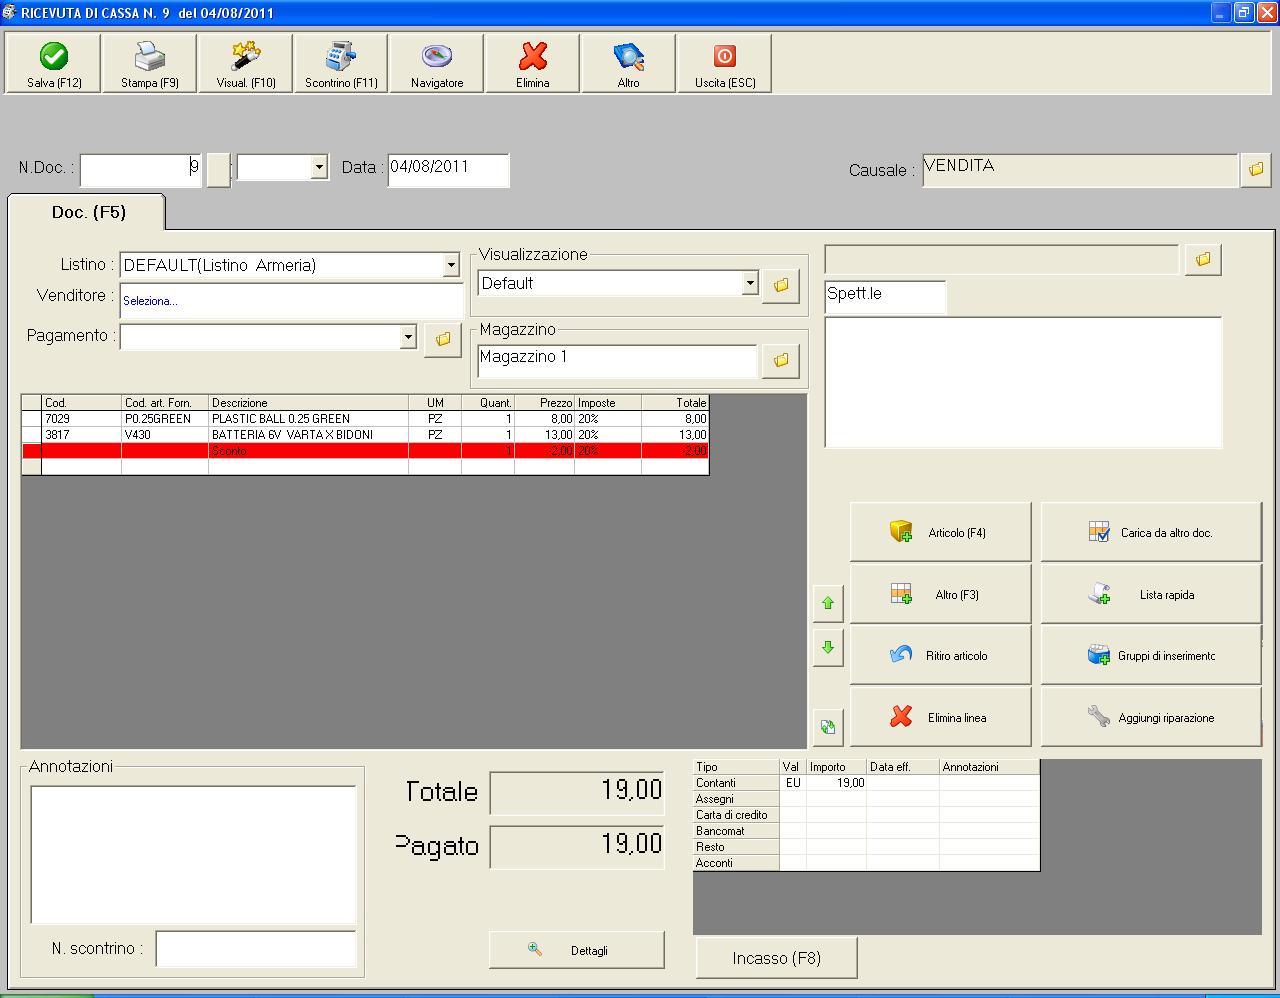Expand the document series dropdown near N.Doc.
The height and width of the screenshot is (998, 1280).
319,167
